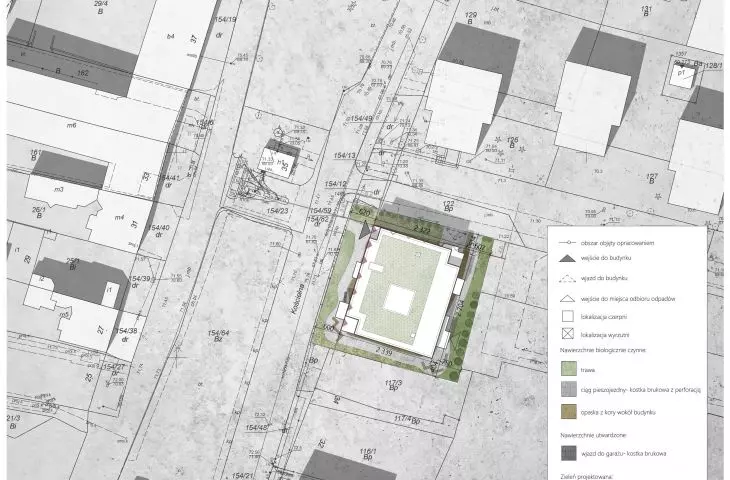This screenshot has height=480, width=730.
Task: Select the brown bark border legend swatch
Action: (568, 412)
